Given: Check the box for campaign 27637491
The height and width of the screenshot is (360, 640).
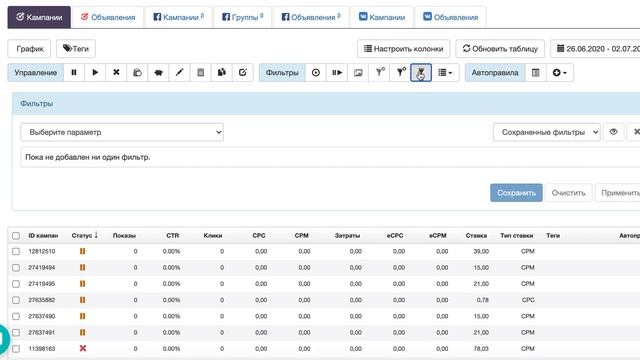Looking at the screenshot, I should 16,332.
